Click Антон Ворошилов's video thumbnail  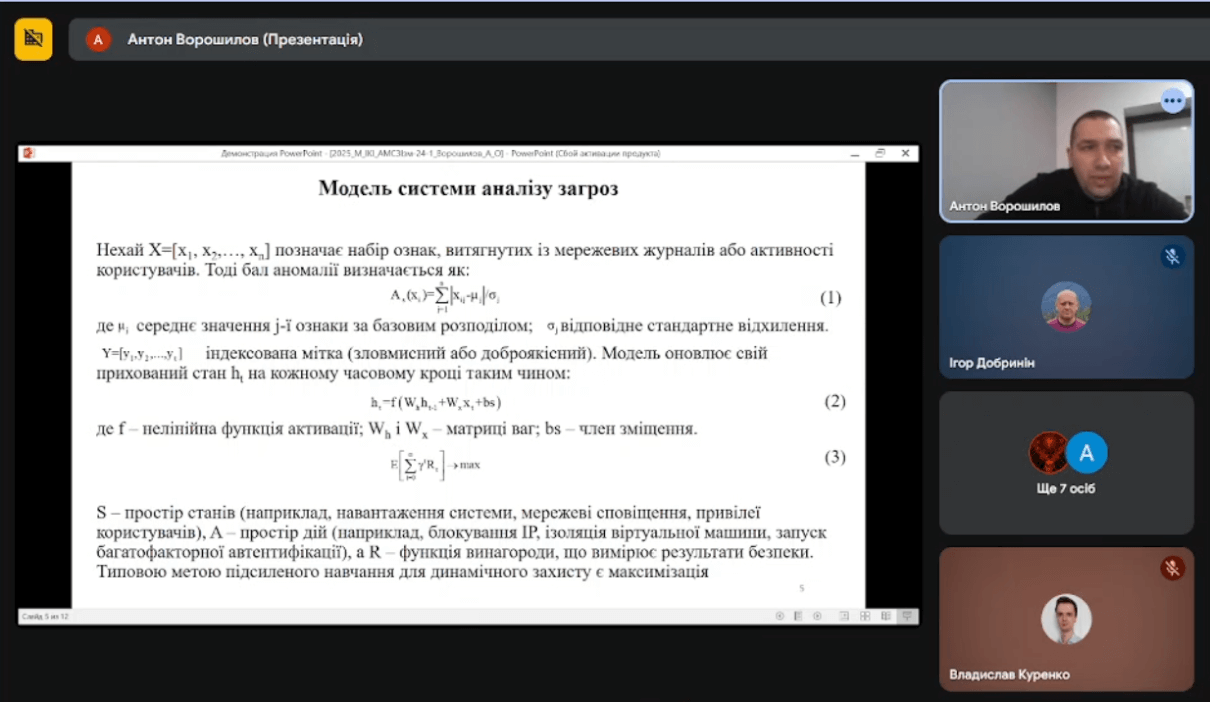pos(1066,150)
